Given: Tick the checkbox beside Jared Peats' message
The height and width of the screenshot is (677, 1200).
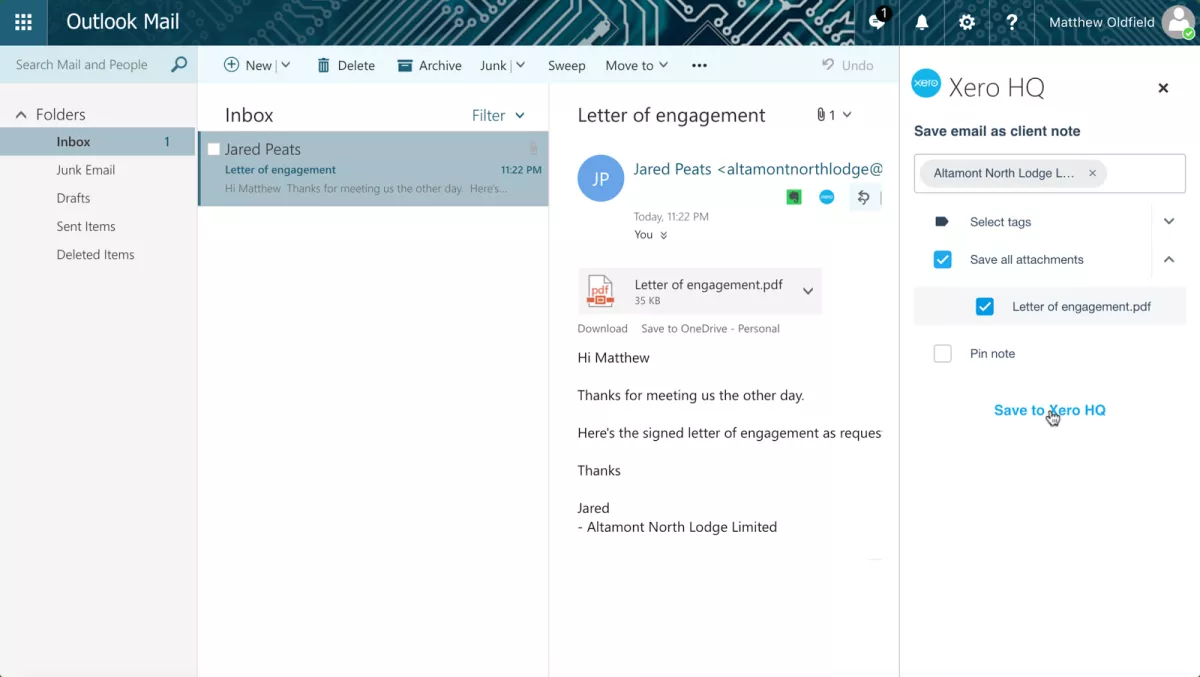Looking at the screenshot, I should 213,149.
